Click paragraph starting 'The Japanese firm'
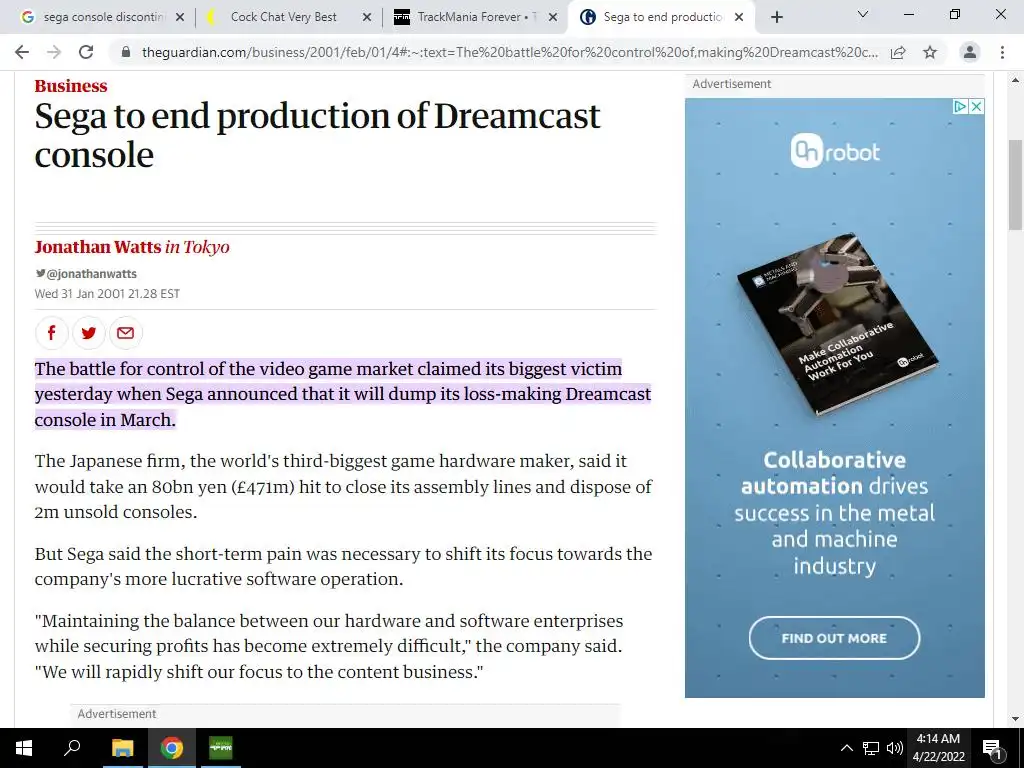Viewport: 1024px width, 768px height. [x=344, y=487]
